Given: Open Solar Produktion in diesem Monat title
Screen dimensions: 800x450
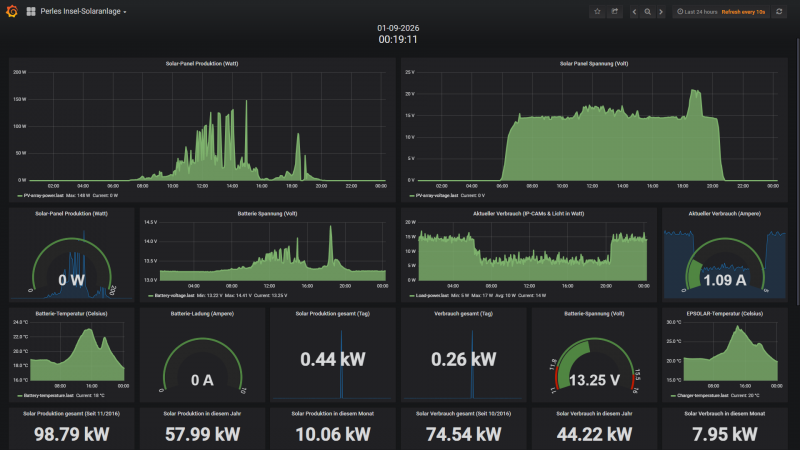Looking at the screenshot, I should (333, 414).
